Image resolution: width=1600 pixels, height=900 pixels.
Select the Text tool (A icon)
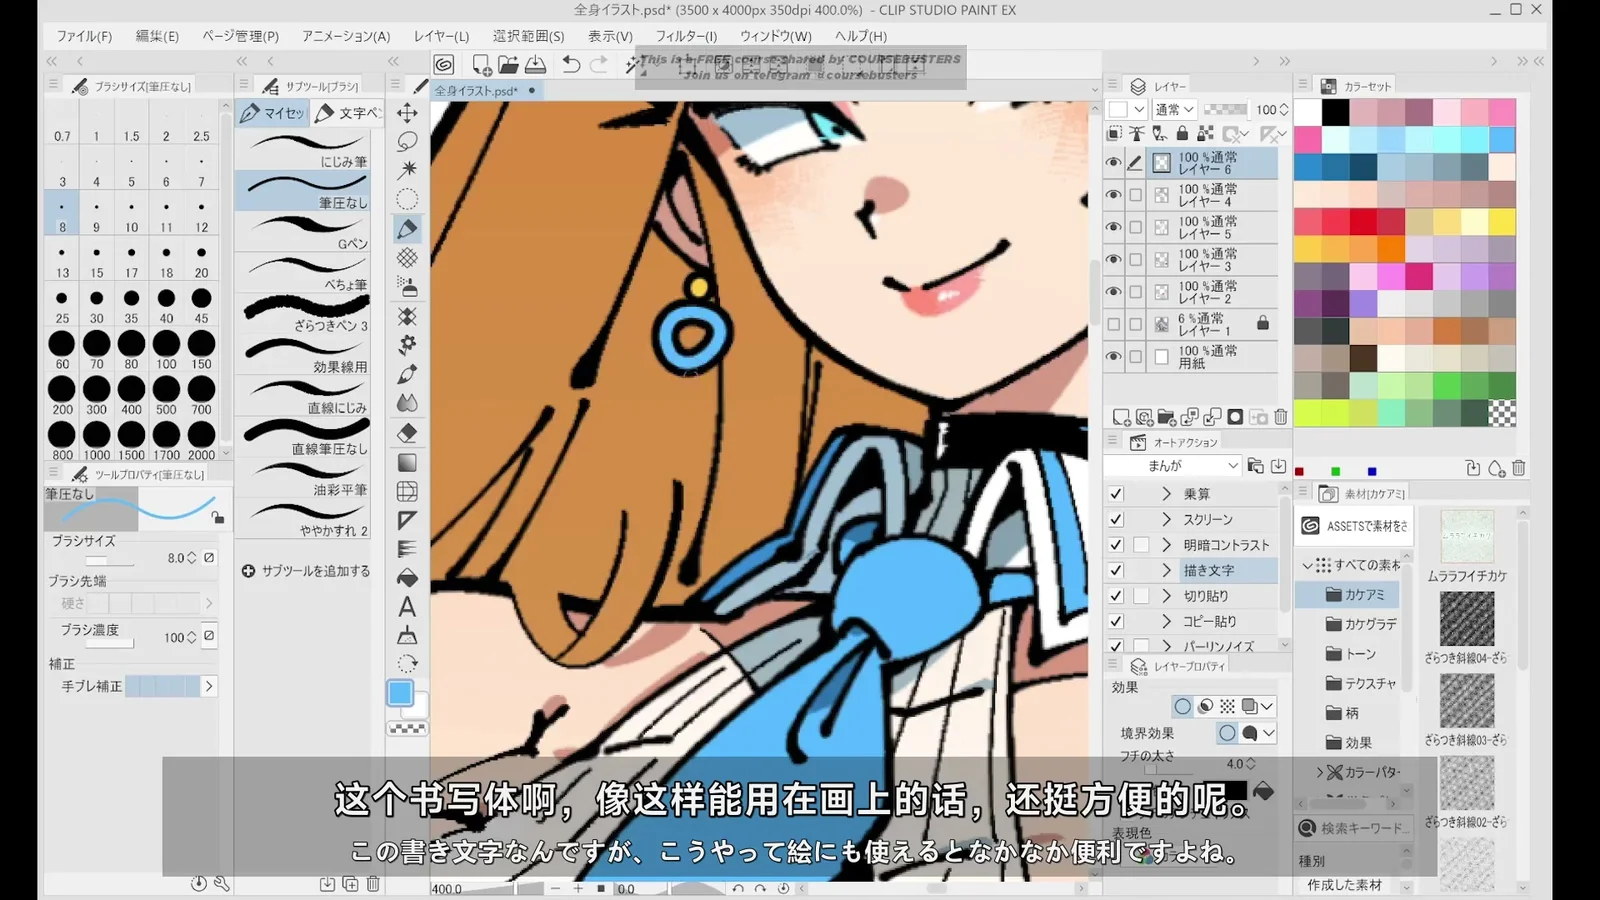click(x=407, y=607)
